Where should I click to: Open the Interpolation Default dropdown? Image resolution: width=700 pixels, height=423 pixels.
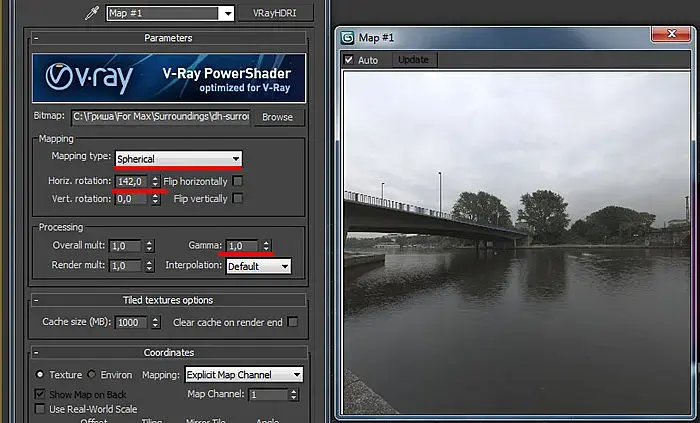pyautogui.click(x=258, y=266)
